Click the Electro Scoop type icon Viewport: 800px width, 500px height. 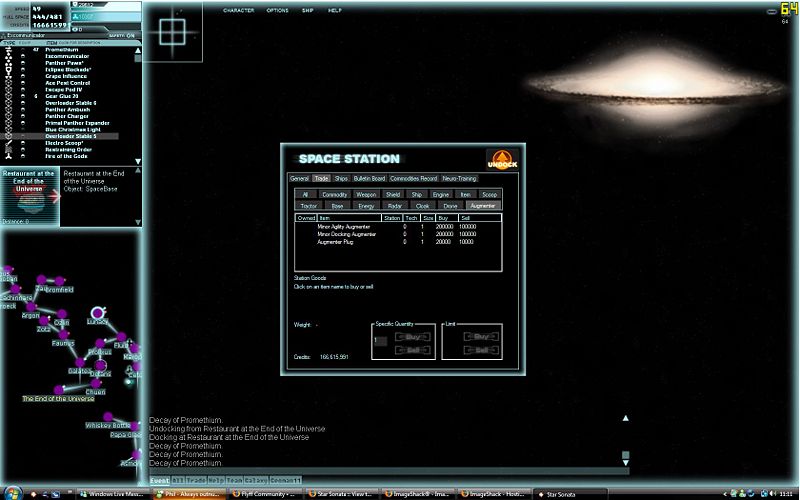pyautogui.click(x=8, y=143)
